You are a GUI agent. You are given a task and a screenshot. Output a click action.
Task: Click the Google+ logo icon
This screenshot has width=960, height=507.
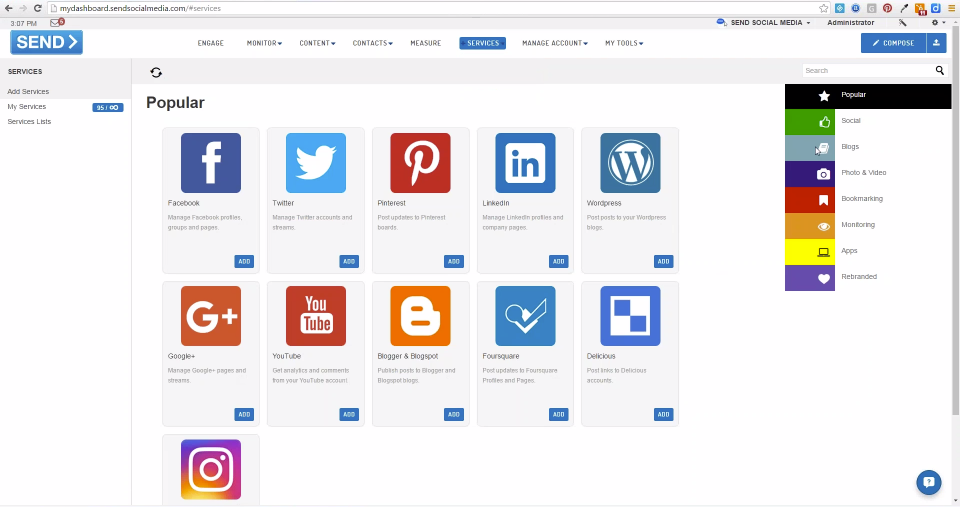pos(211,316)
